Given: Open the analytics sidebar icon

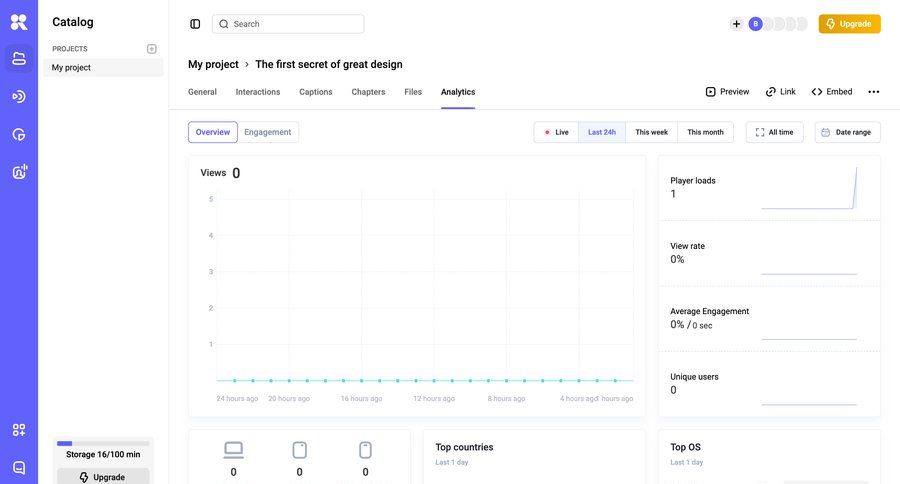Looking at the screenshot, I should 19,134.
